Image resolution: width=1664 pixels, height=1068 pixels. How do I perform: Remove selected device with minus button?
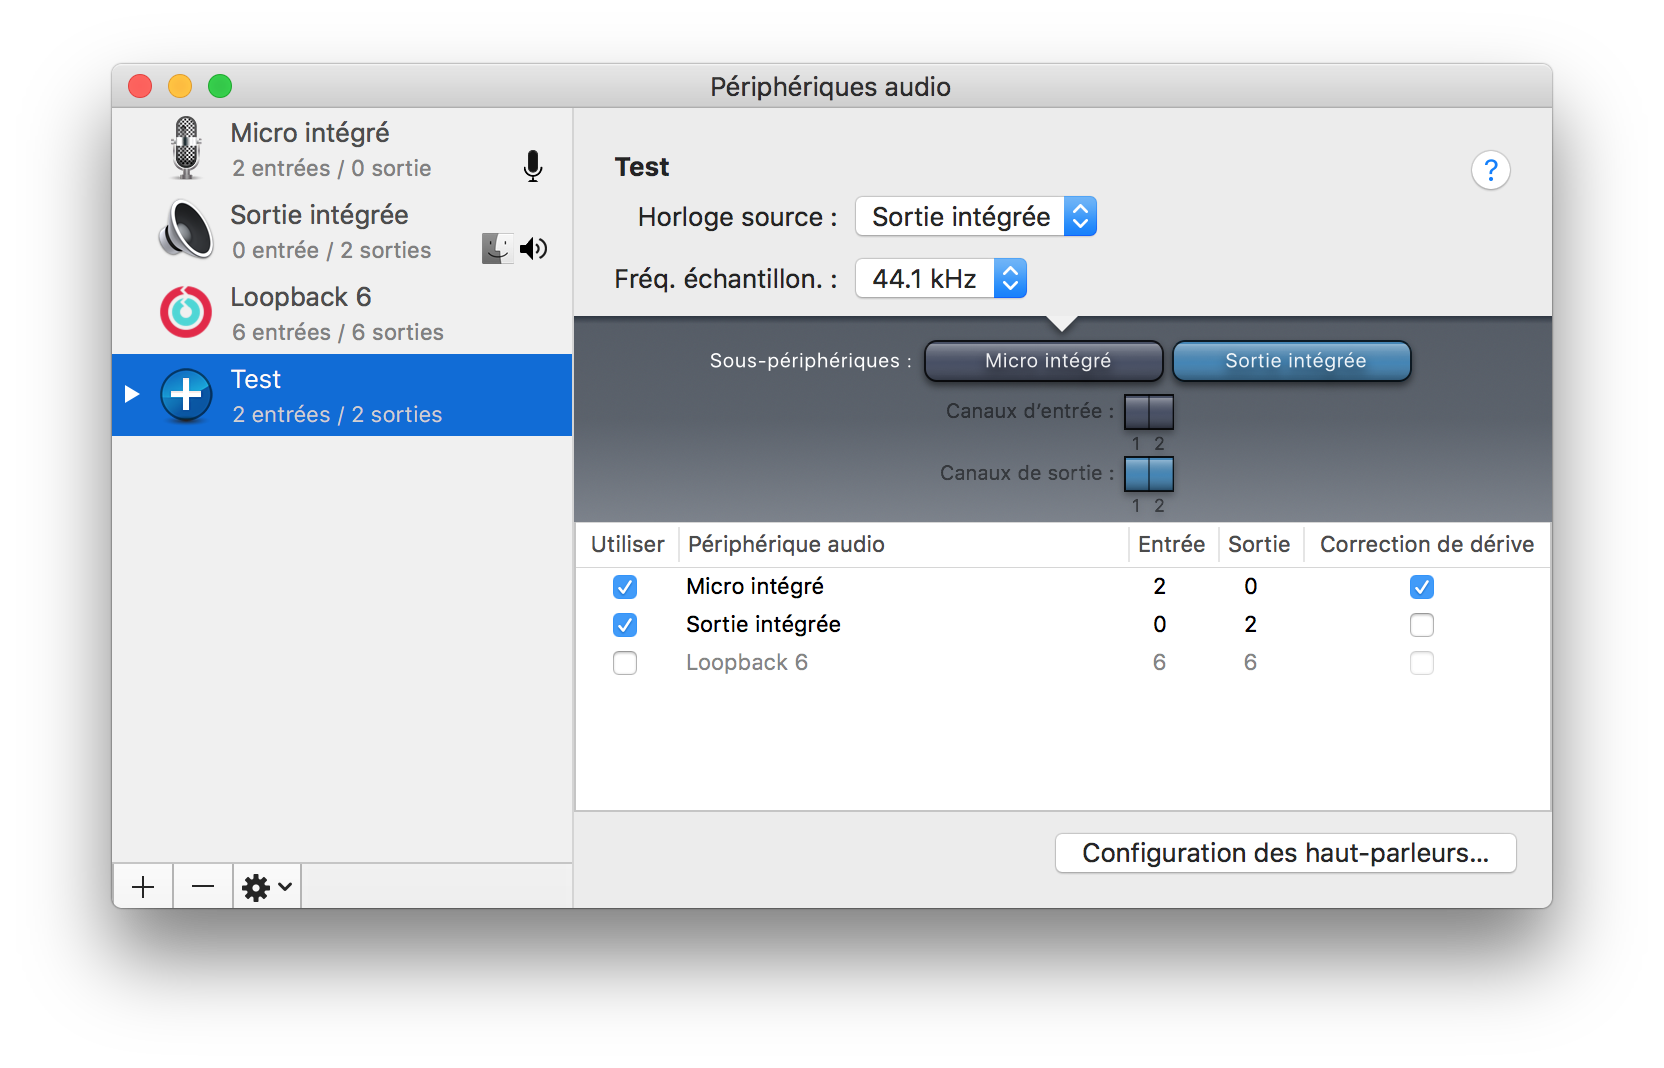click(203, 887)
